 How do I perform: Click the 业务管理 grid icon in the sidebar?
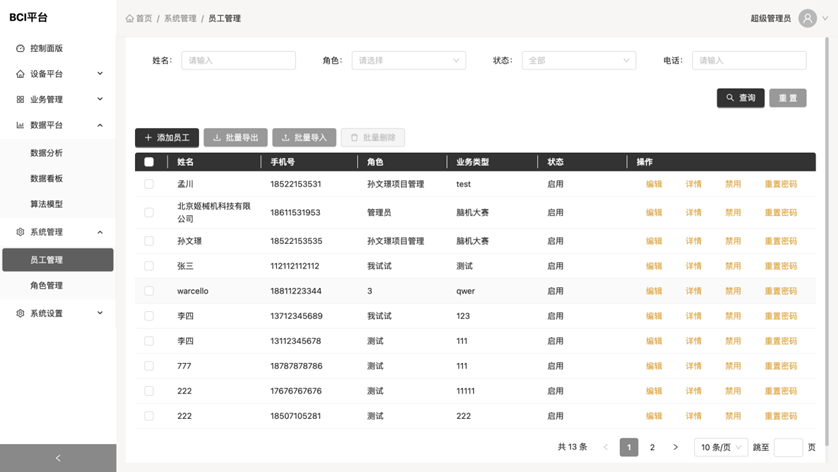coord(20,100)
